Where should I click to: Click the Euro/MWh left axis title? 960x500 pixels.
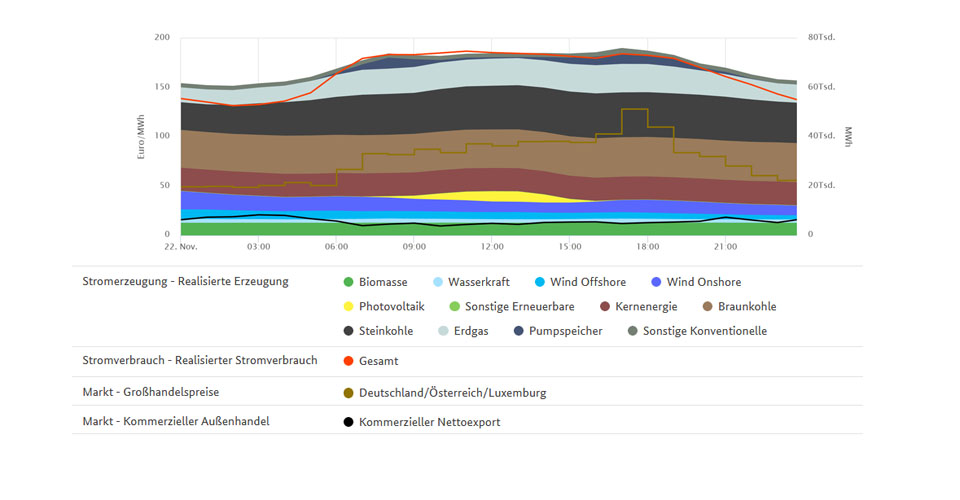pyautogui.click(x=141, y=137)
